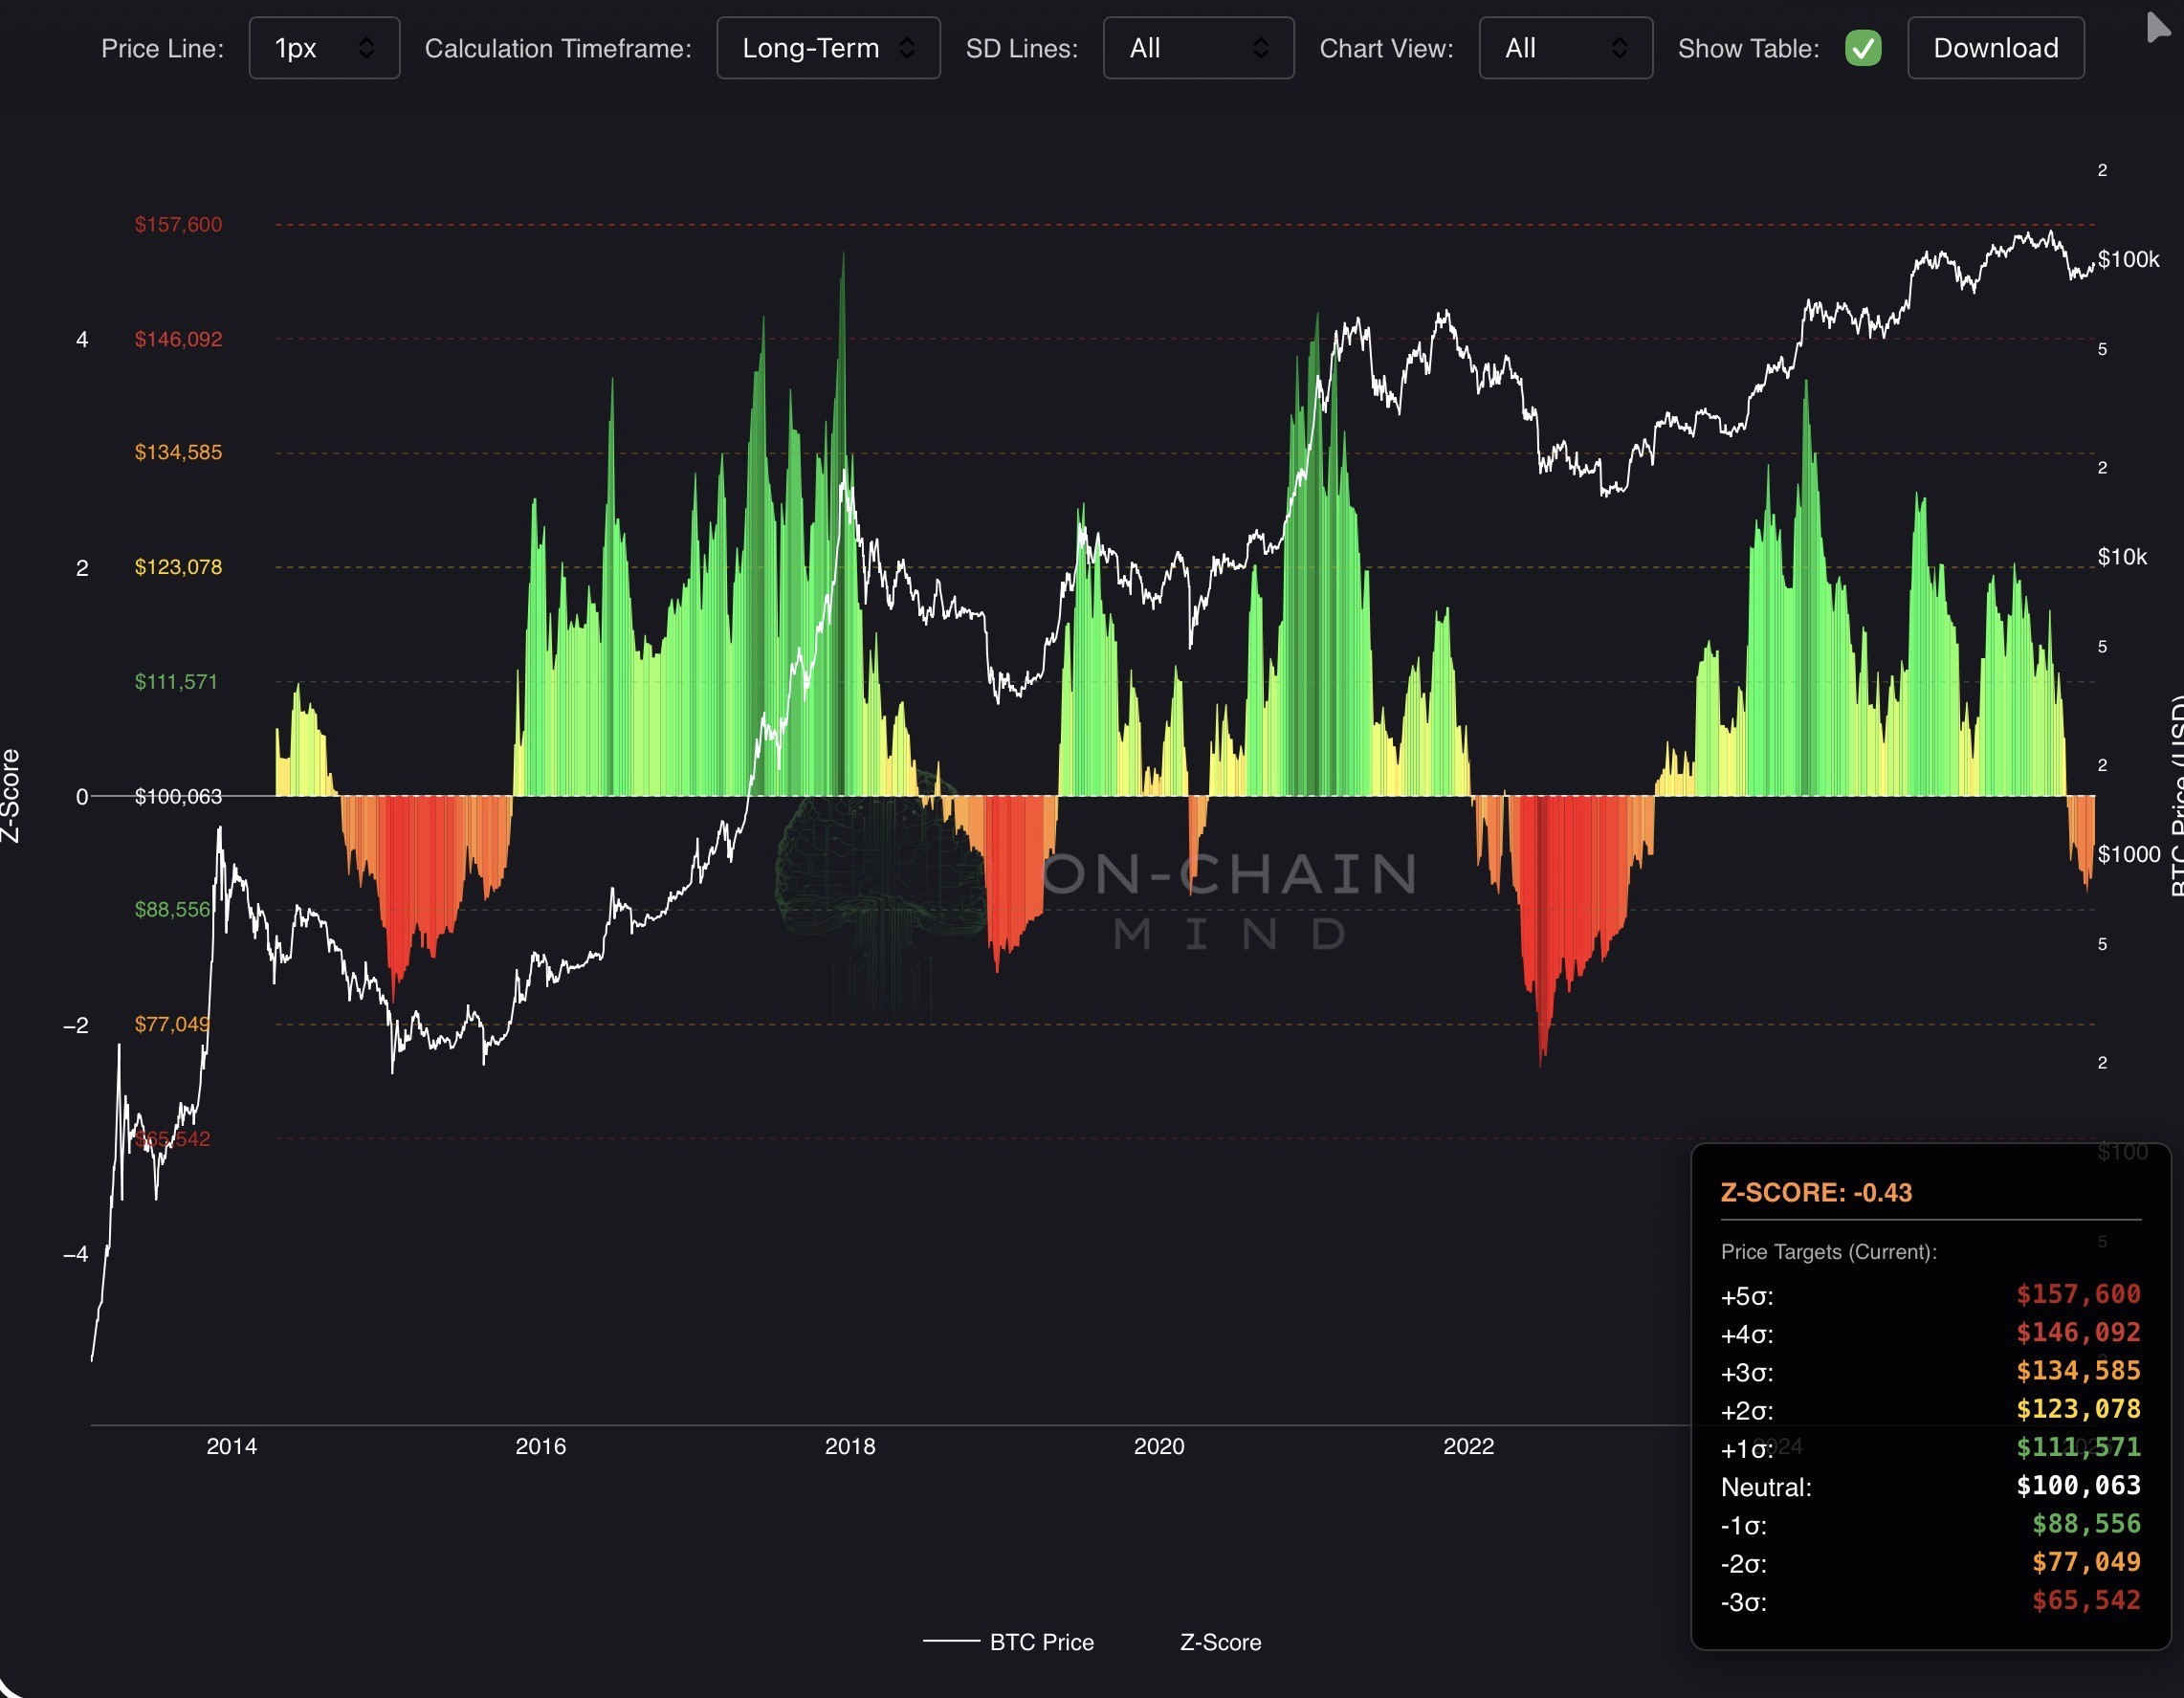Click the Download button
The width and height of the screenshot is (2184, 1698).
[x=1995, y=48]
